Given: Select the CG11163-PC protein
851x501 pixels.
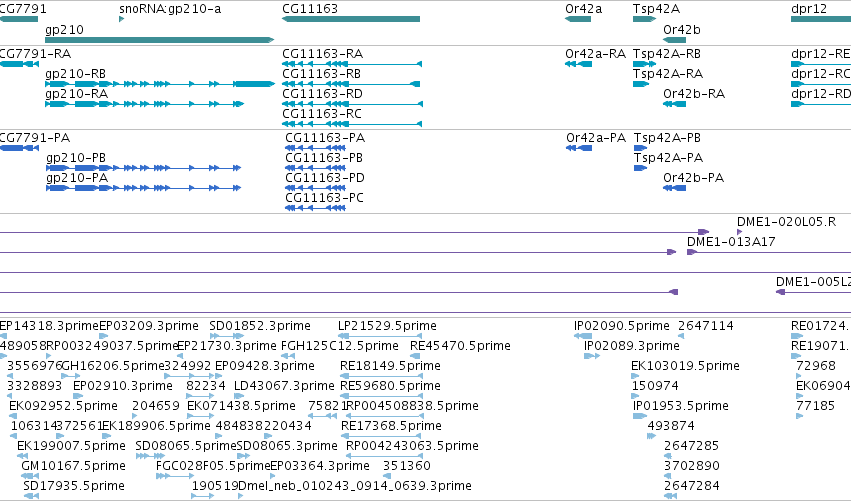Looking at the screenshot, I should tap(315, 208).
